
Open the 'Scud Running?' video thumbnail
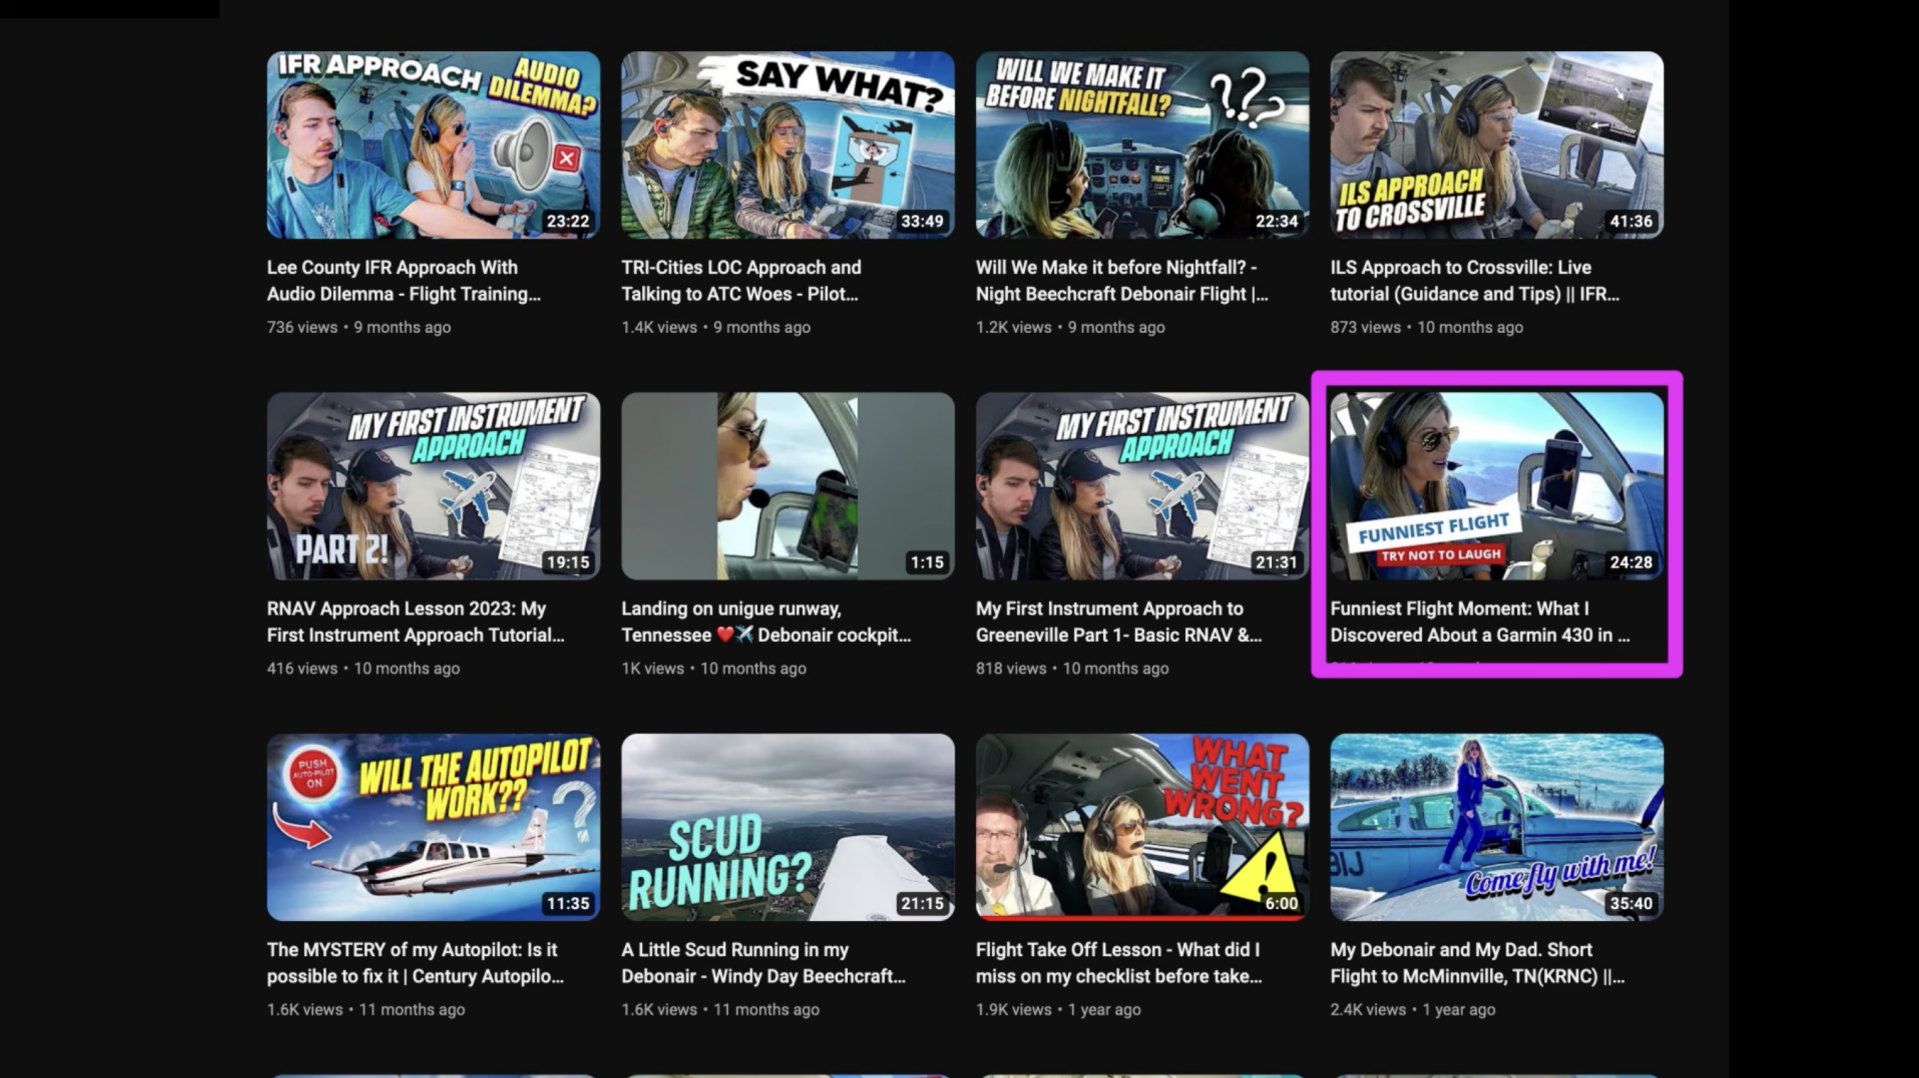click(x=788, y=827)
